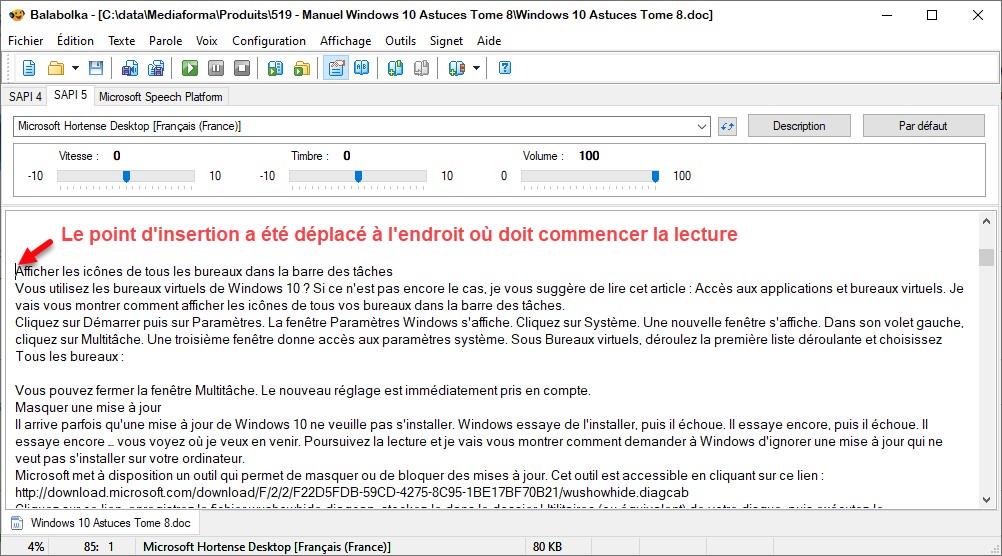1002x556 pixels.
Task: Click the Description button
Action: 799,126
